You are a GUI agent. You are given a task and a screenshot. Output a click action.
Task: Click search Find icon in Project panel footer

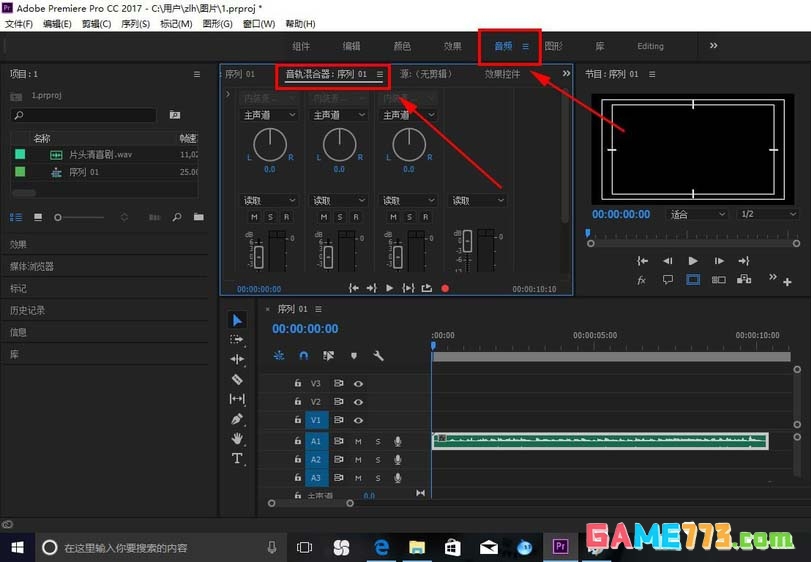pos(177,217)
